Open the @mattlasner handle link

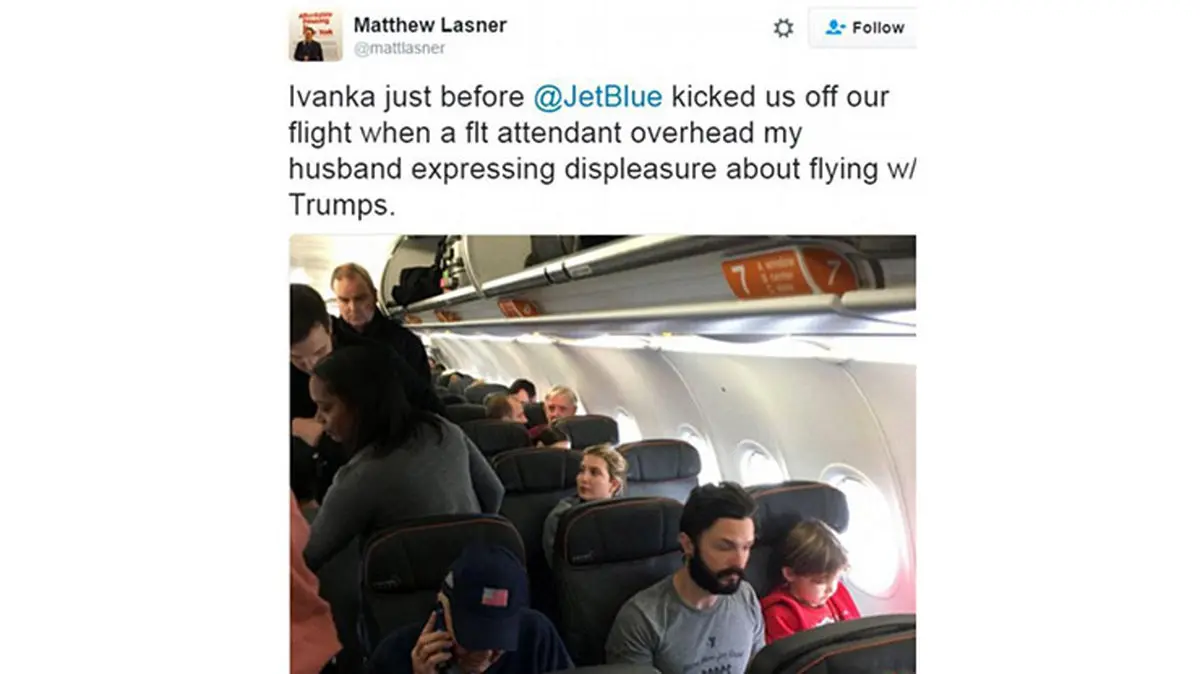pos(399,47)
